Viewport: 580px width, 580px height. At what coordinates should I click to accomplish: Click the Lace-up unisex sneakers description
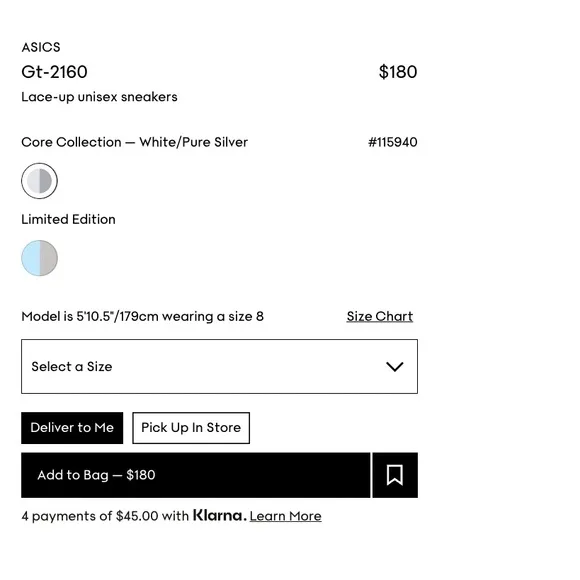point(100,97)
